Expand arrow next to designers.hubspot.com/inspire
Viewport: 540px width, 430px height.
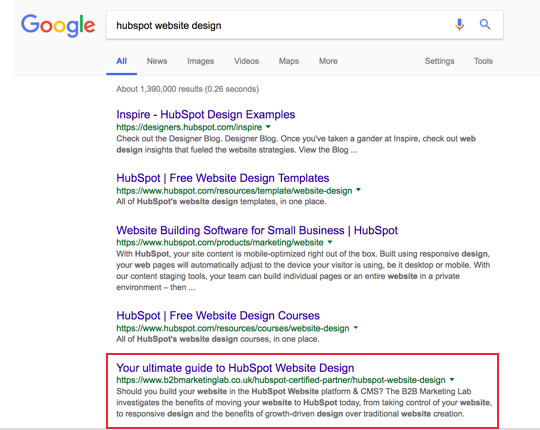pyautogui.click(x=268, y=127)
